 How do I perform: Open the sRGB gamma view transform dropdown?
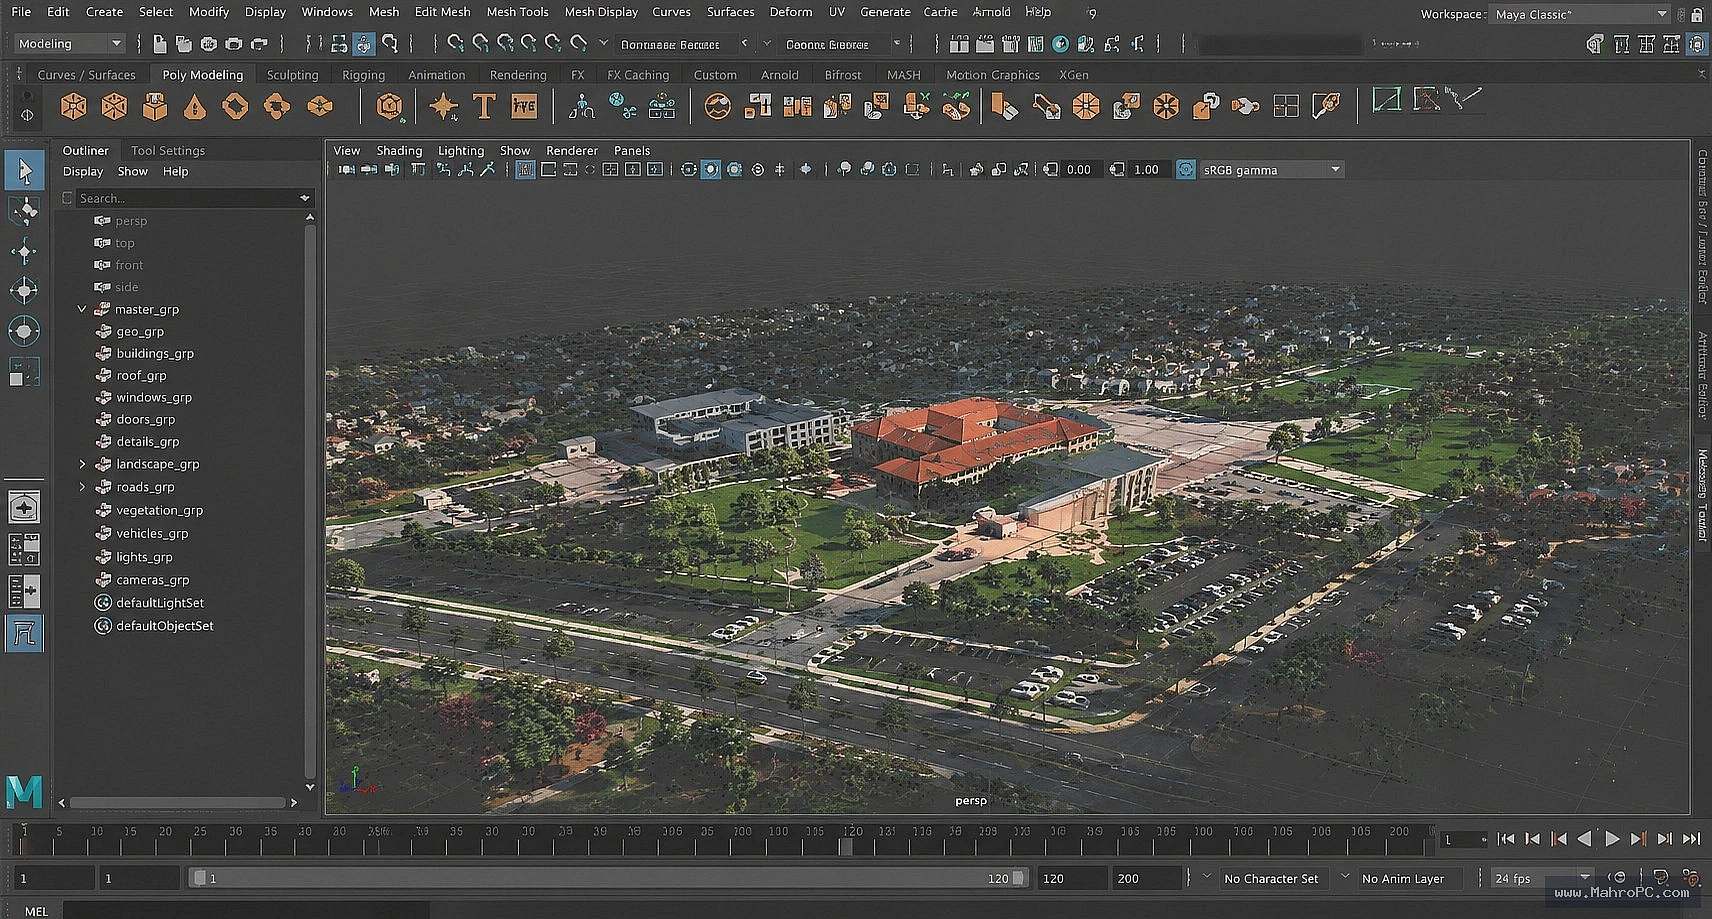point(1271,170)
